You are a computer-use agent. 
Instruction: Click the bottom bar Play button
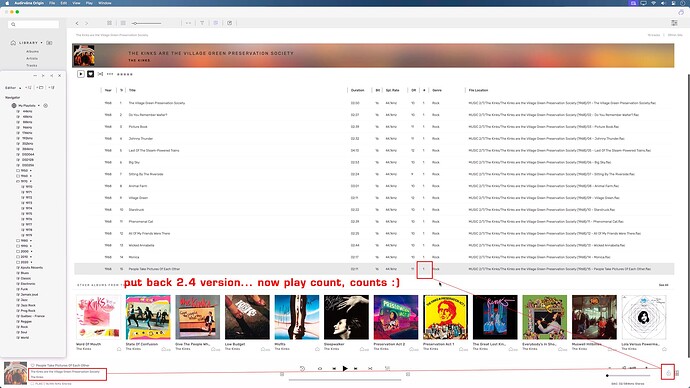(x=345, y=369)
